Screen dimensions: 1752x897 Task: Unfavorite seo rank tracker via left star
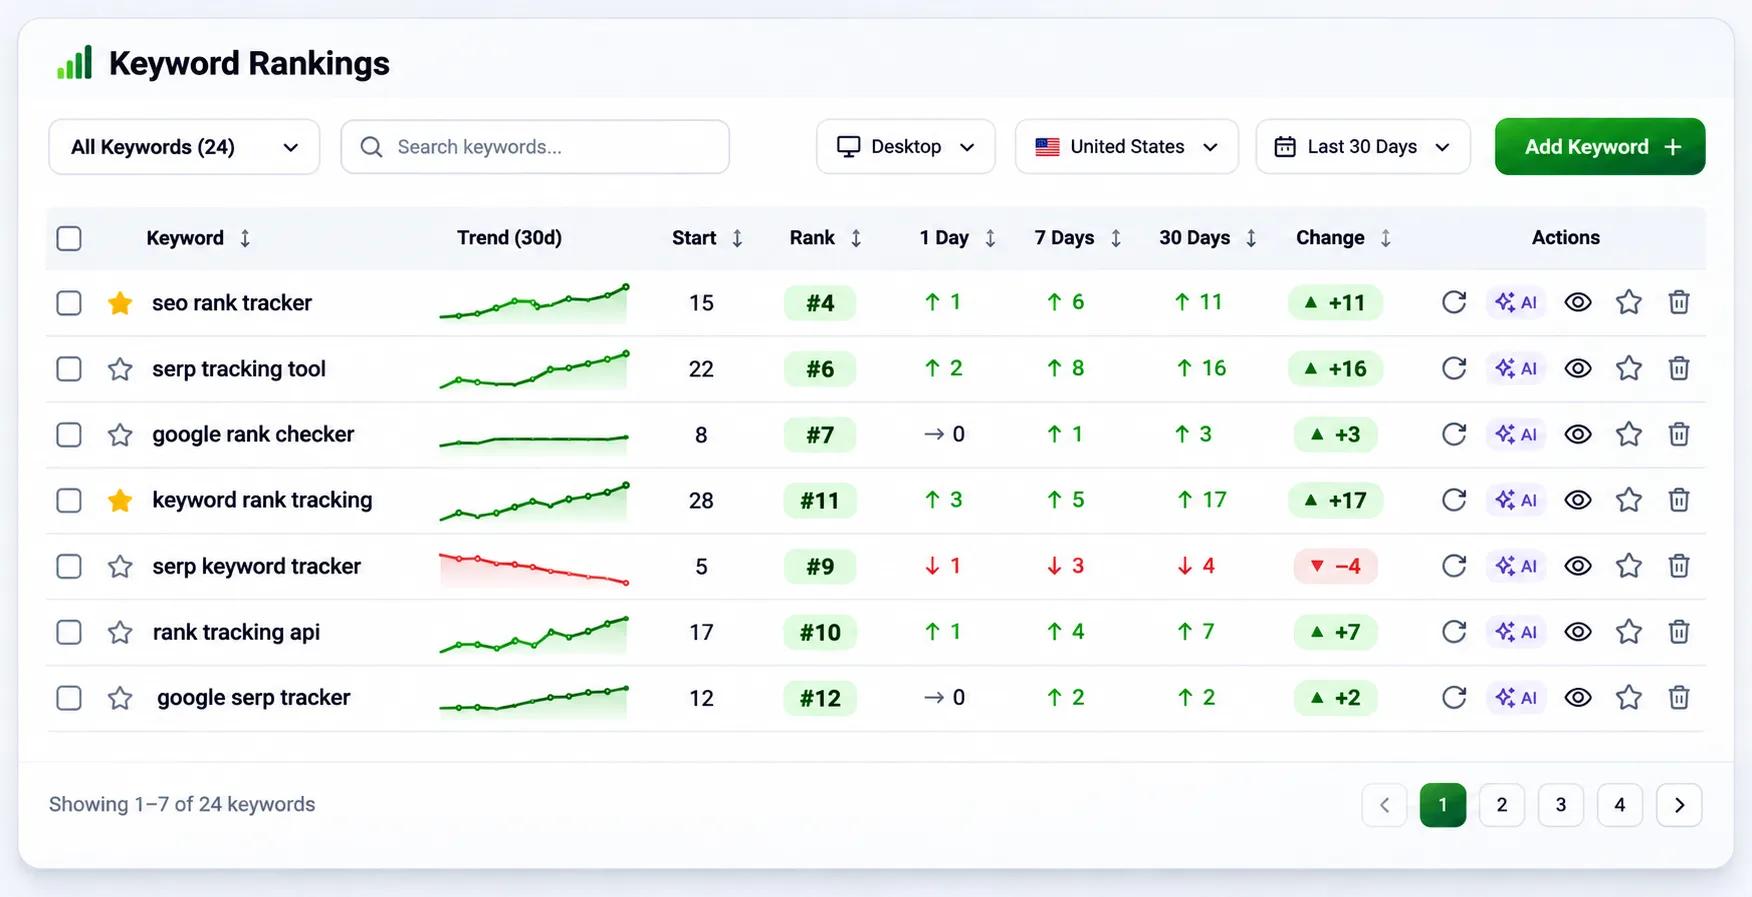pyautogui.click(x=120, y=303)
